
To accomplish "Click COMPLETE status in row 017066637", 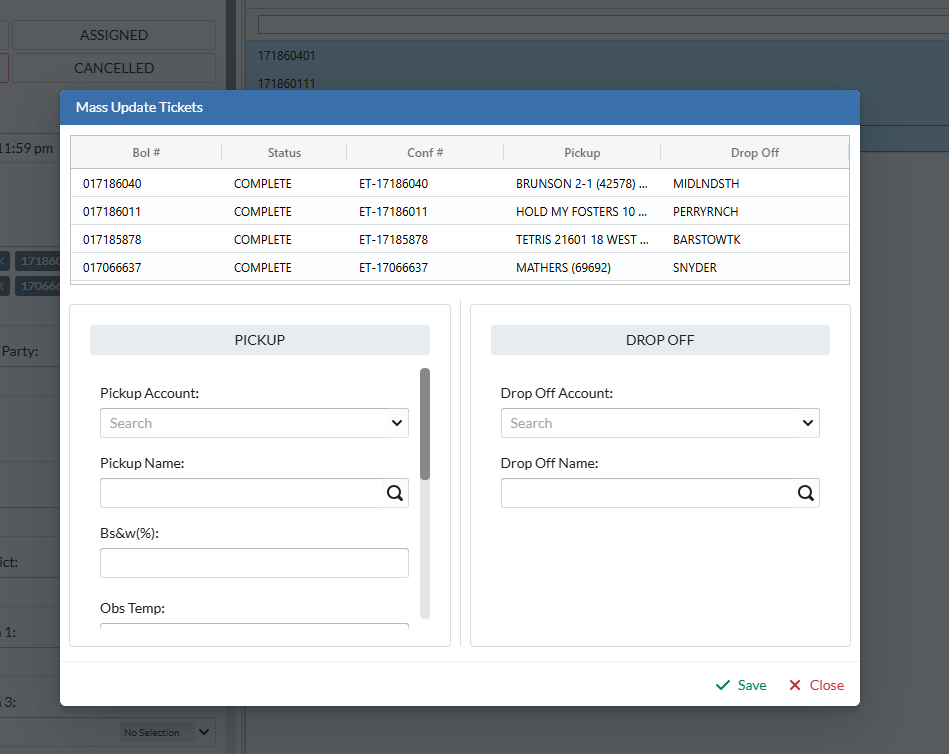I will [263, 267].
